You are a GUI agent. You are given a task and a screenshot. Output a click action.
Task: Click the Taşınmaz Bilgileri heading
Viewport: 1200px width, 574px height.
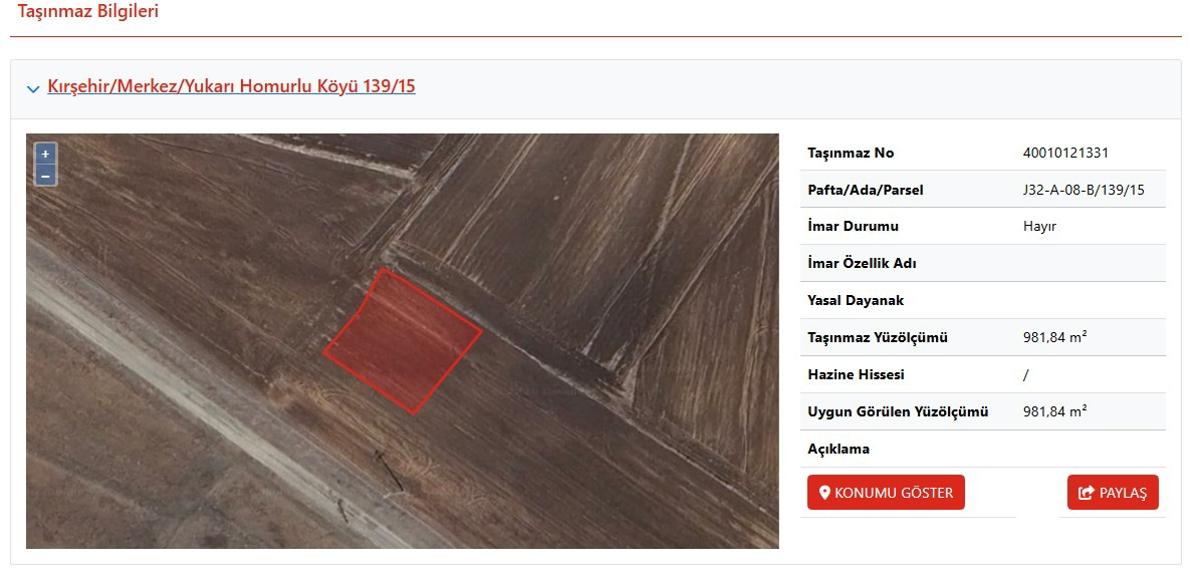coord(88,12)
